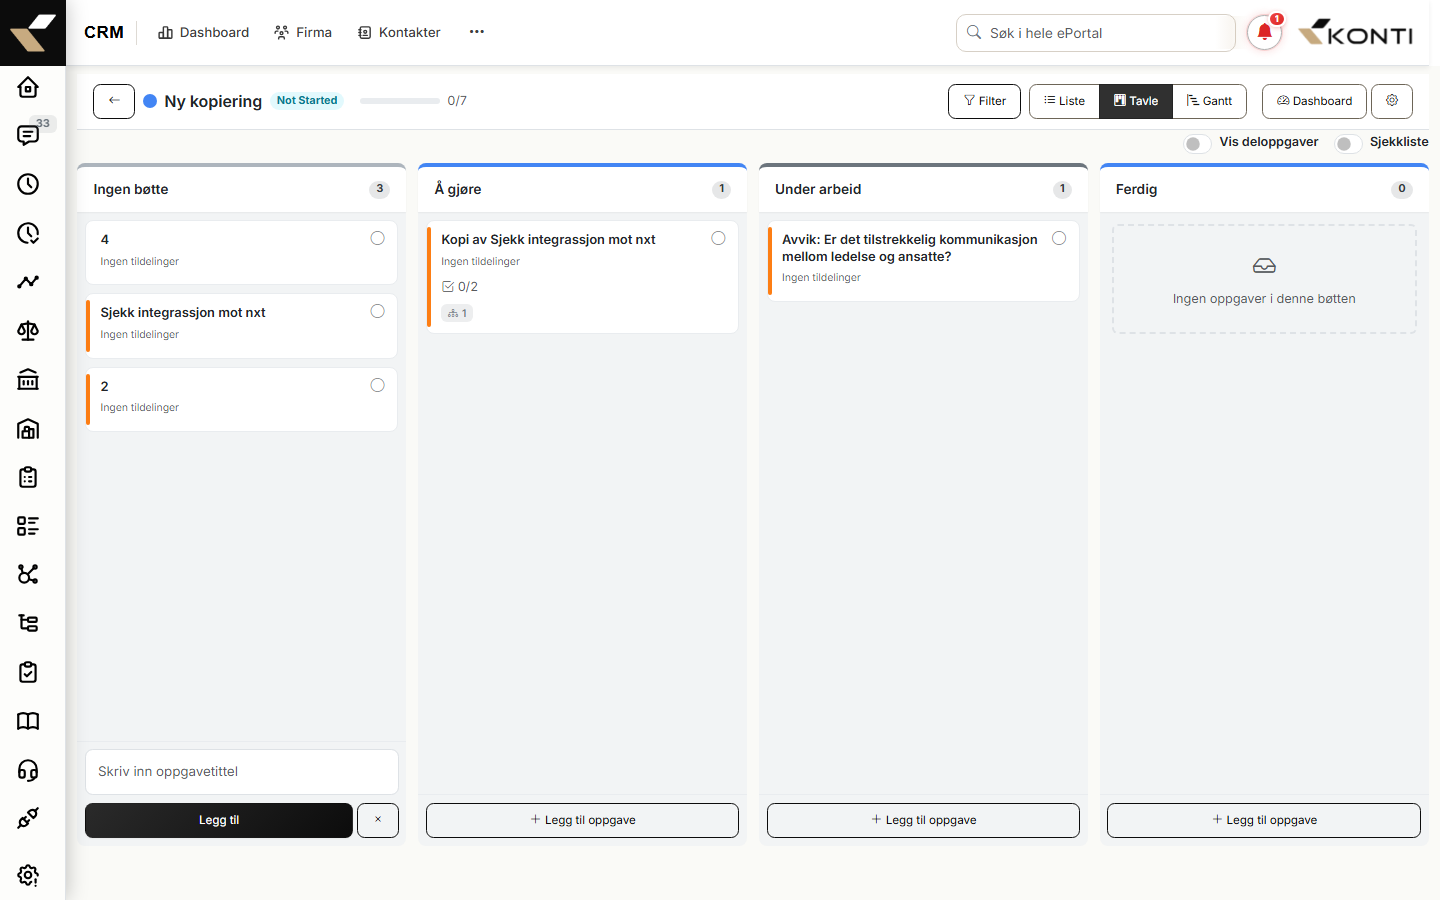Click the Ingen bøtte column header
The width and height of the screenshot is (1440, 900).
click(241, 189)
